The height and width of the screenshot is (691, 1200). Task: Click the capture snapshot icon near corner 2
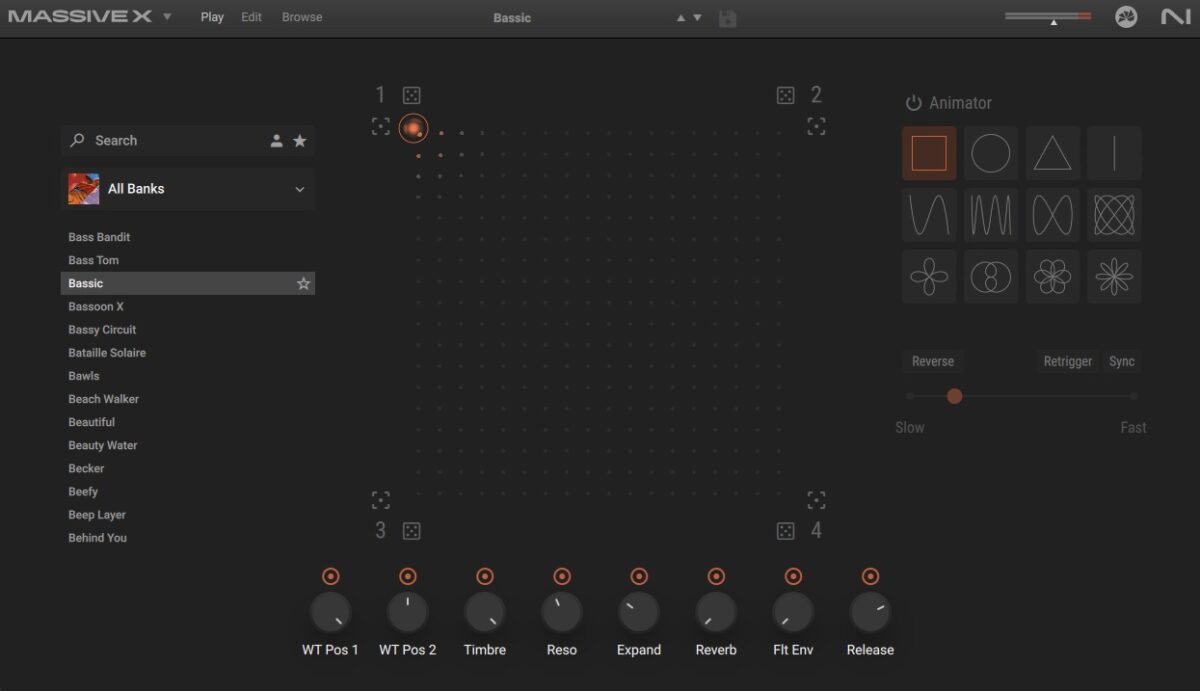coord(816,126)
